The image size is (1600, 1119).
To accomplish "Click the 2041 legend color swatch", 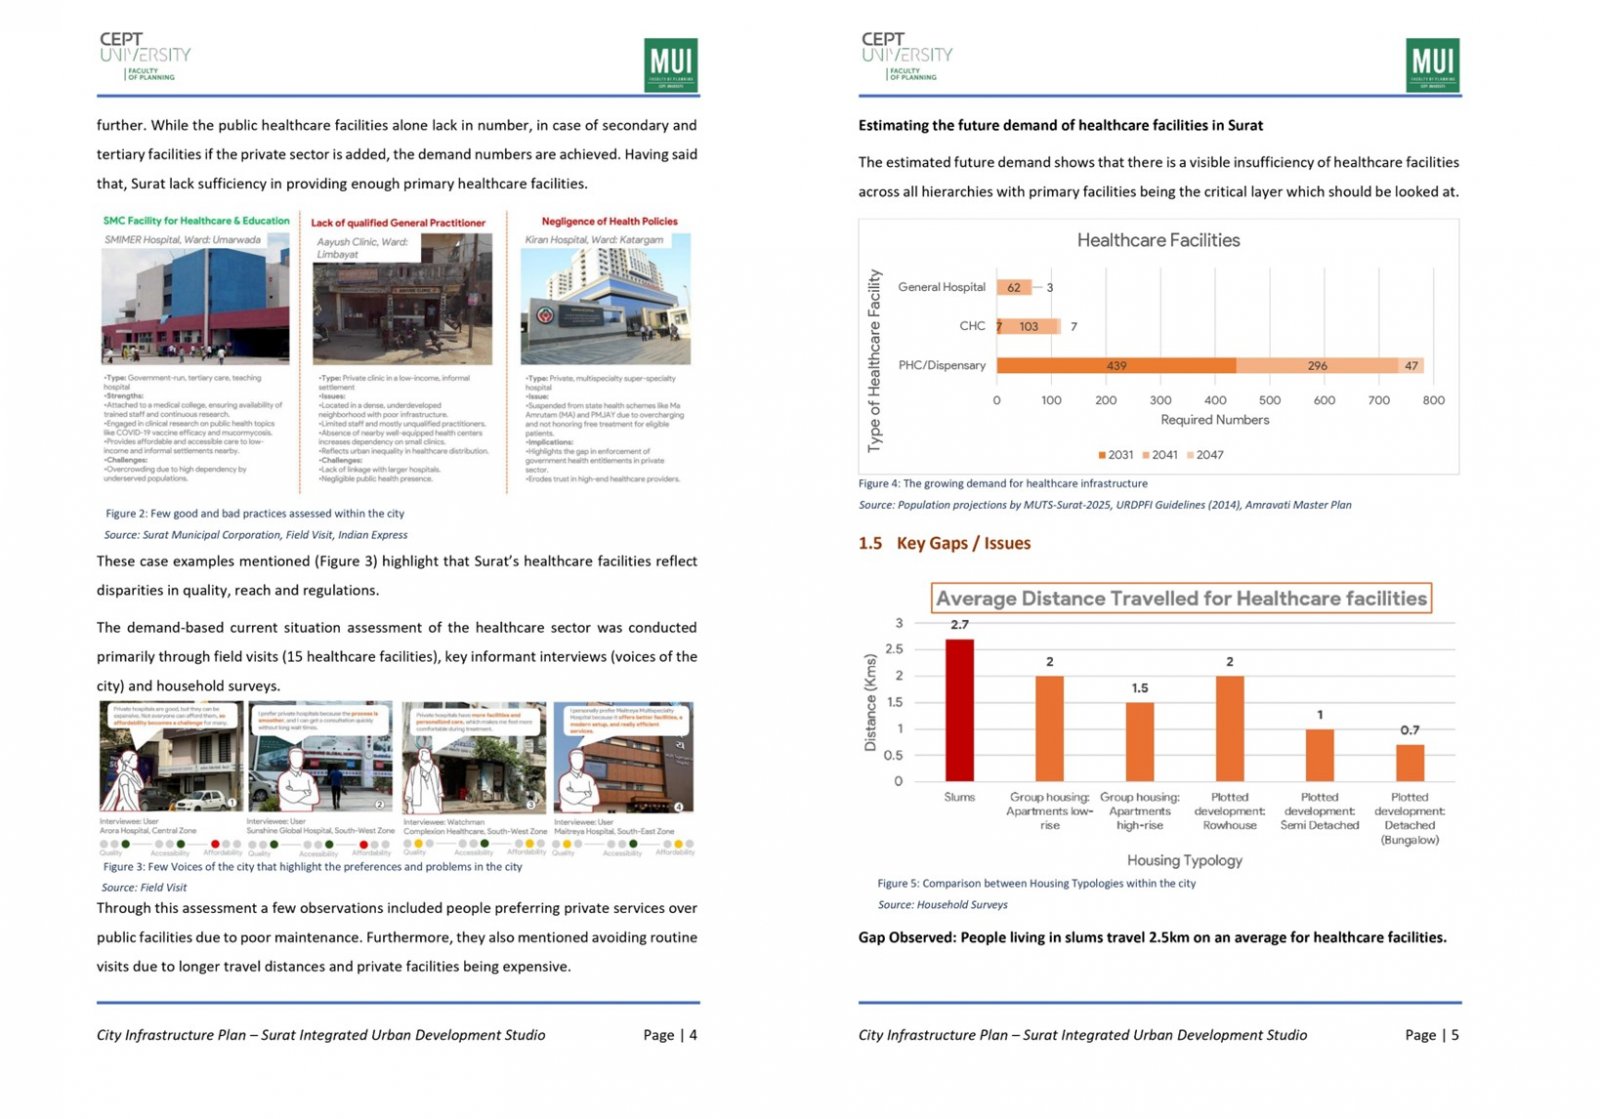I will tap(1146, 455).
